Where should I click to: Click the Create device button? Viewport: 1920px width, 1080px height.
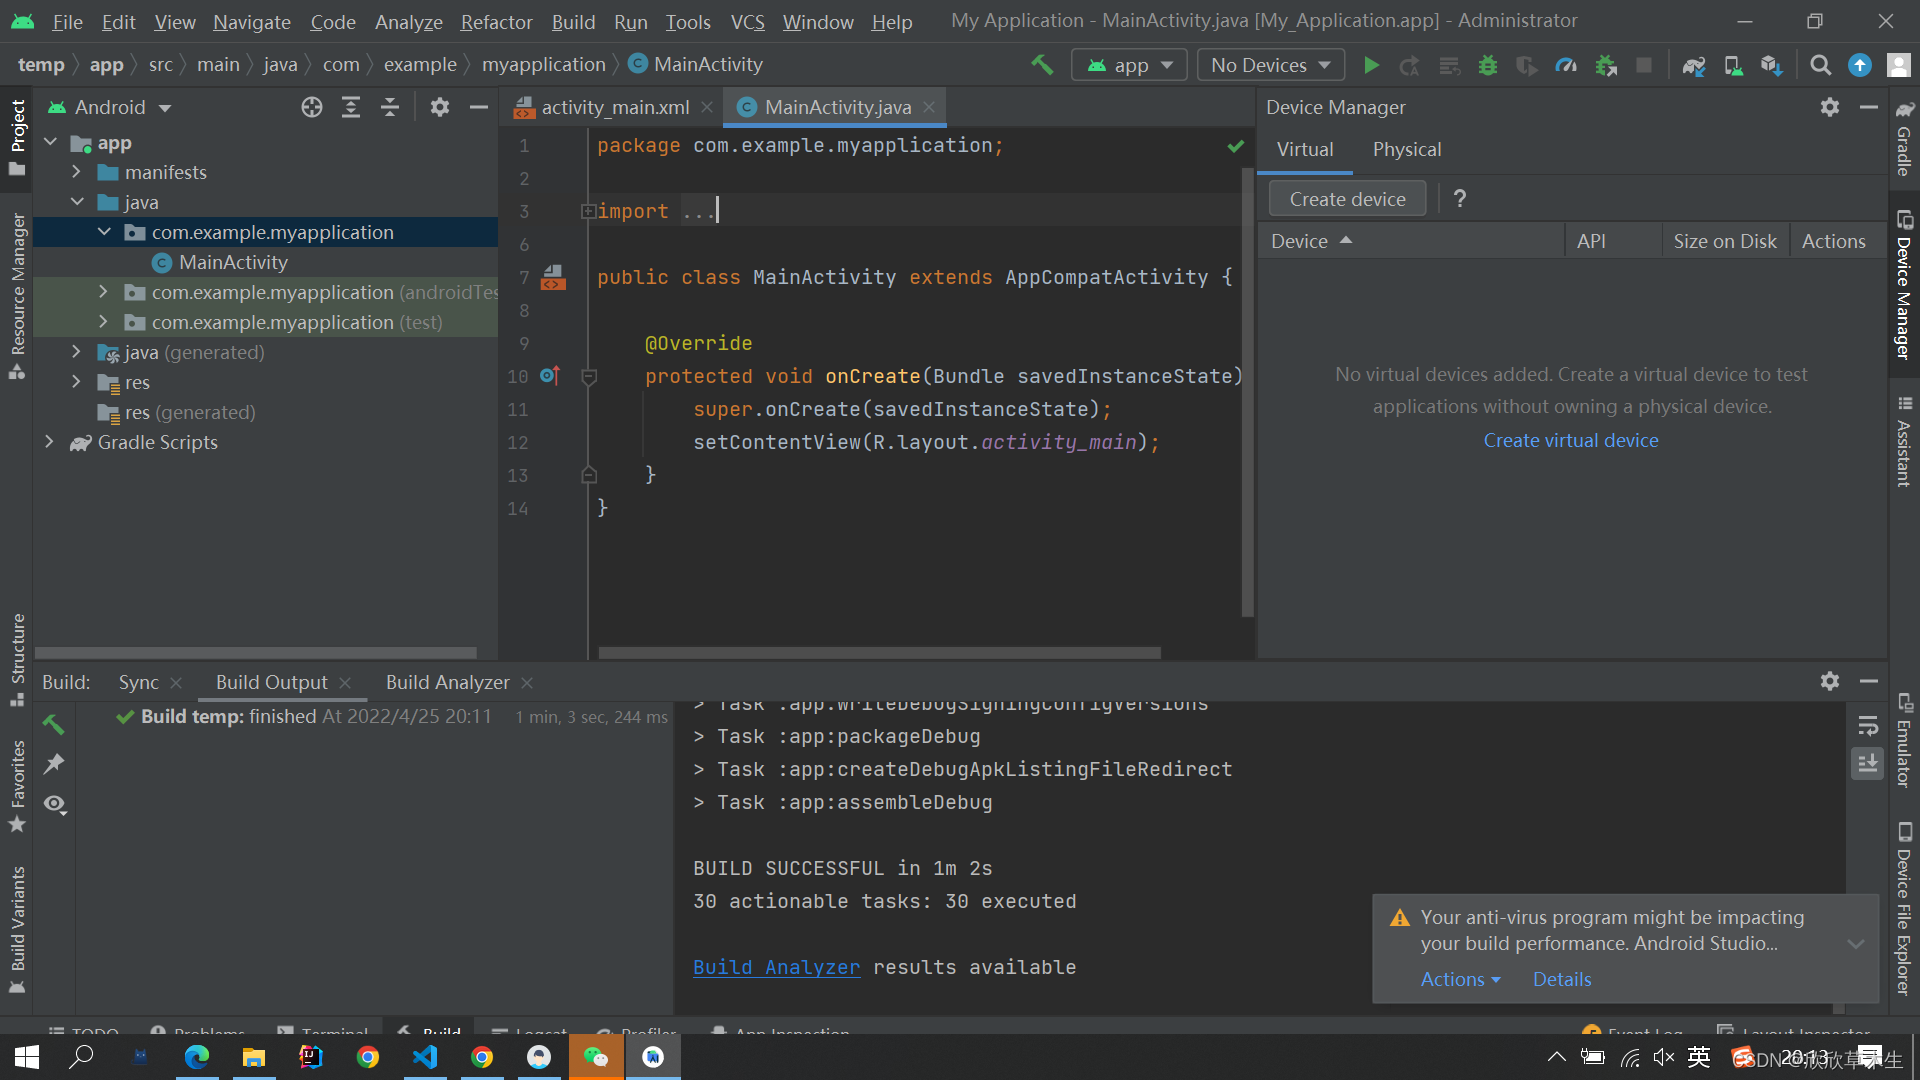click(1347, 199)
